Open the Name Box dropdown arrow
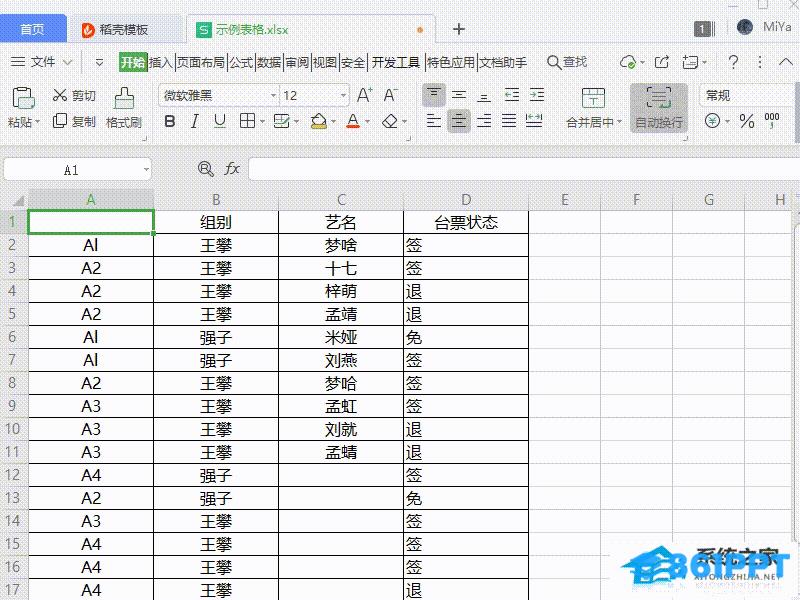 click(146, 169)
